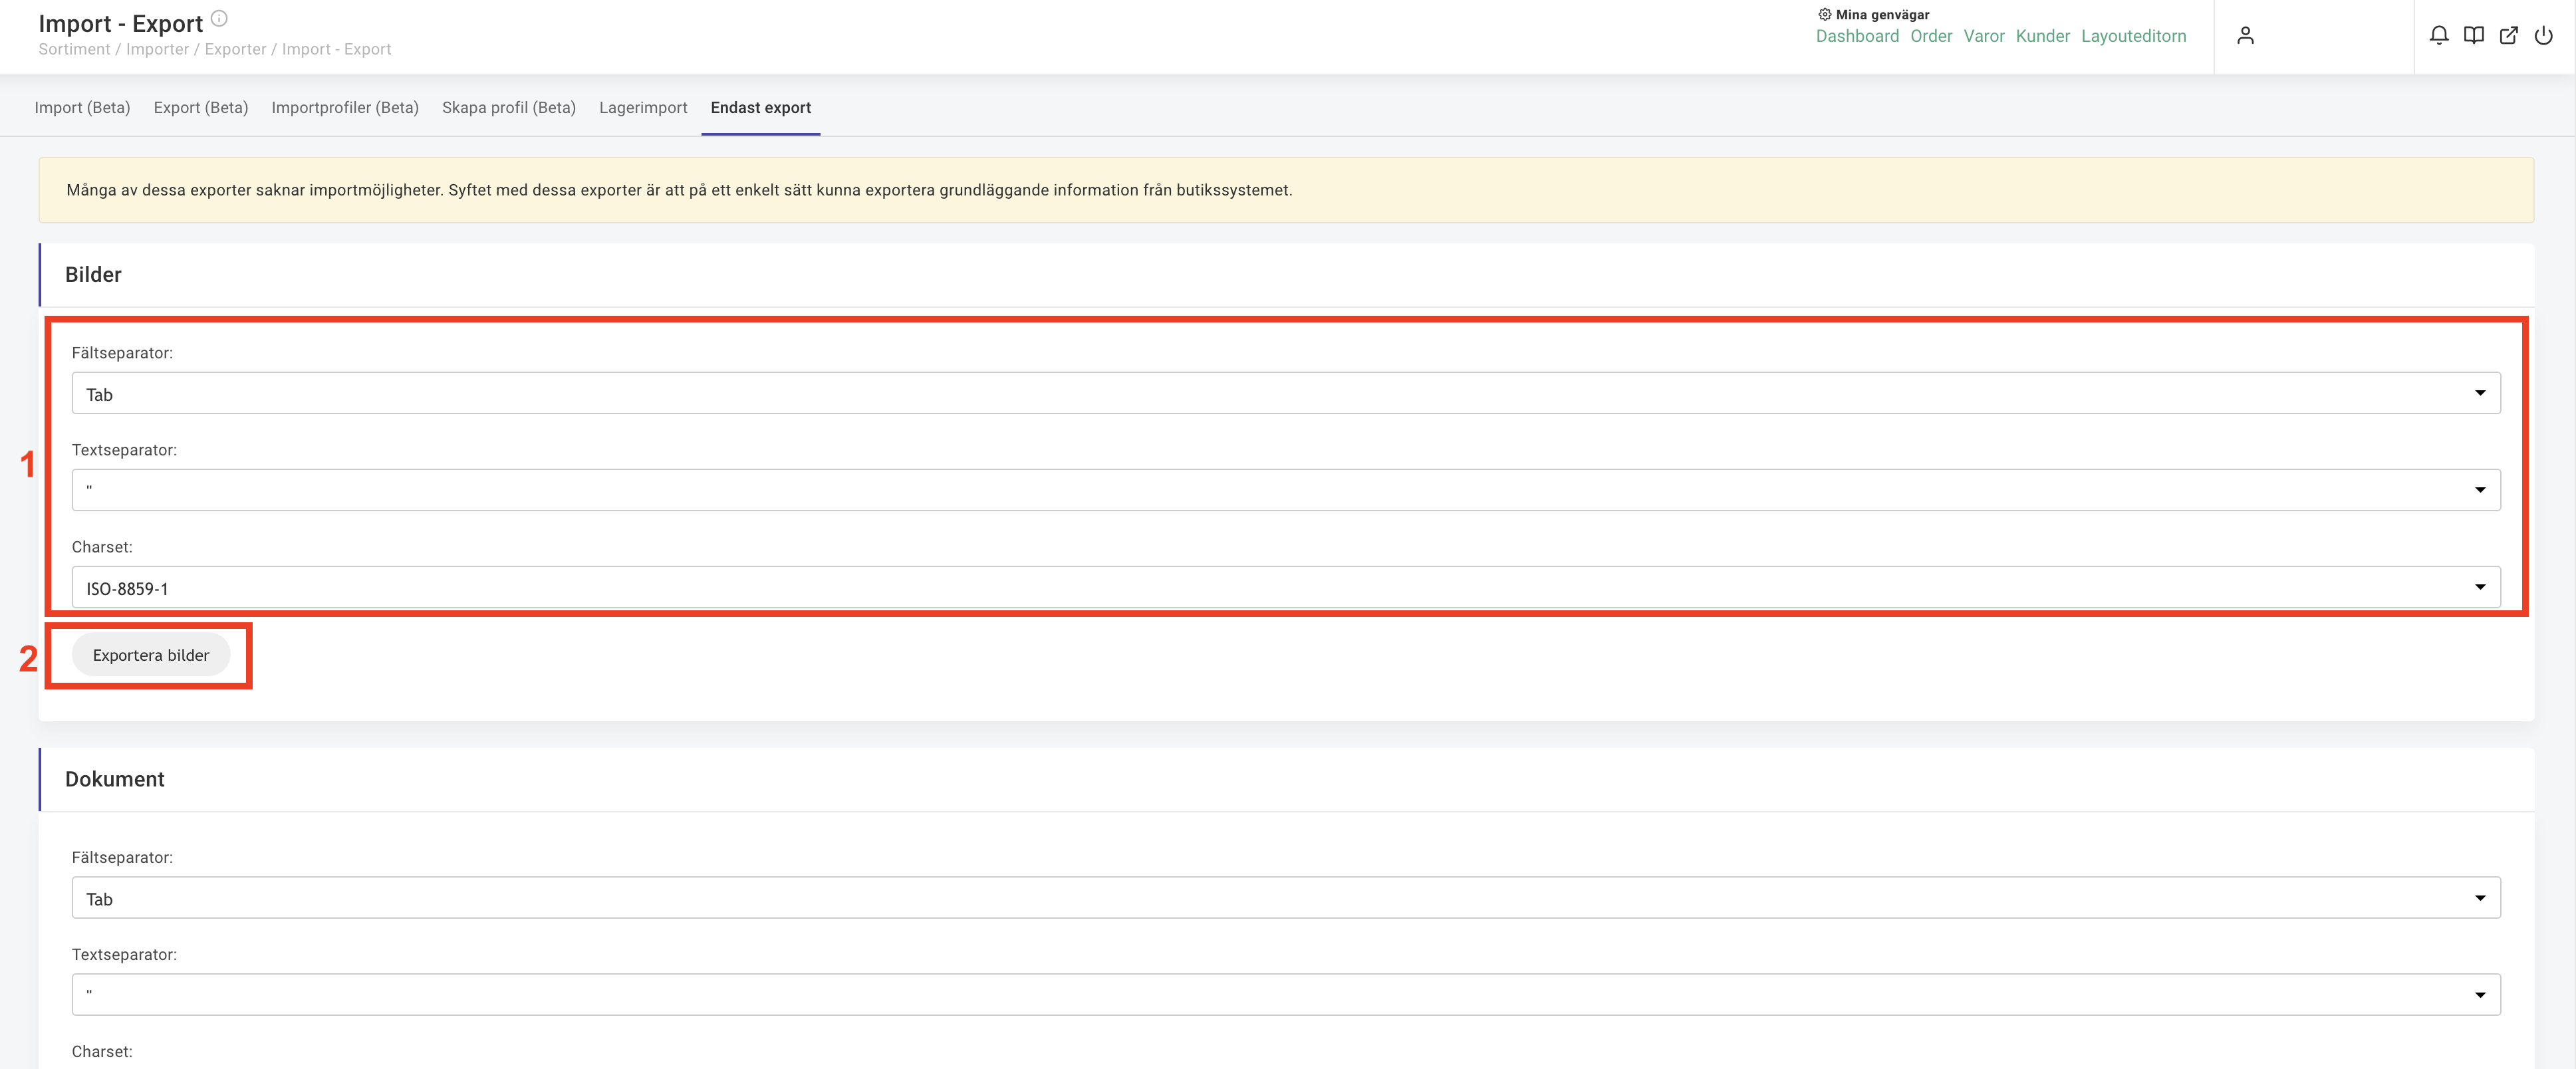Open the manual book icon
This screenshot has height=1069, width=2576.
pos(2474,36)
